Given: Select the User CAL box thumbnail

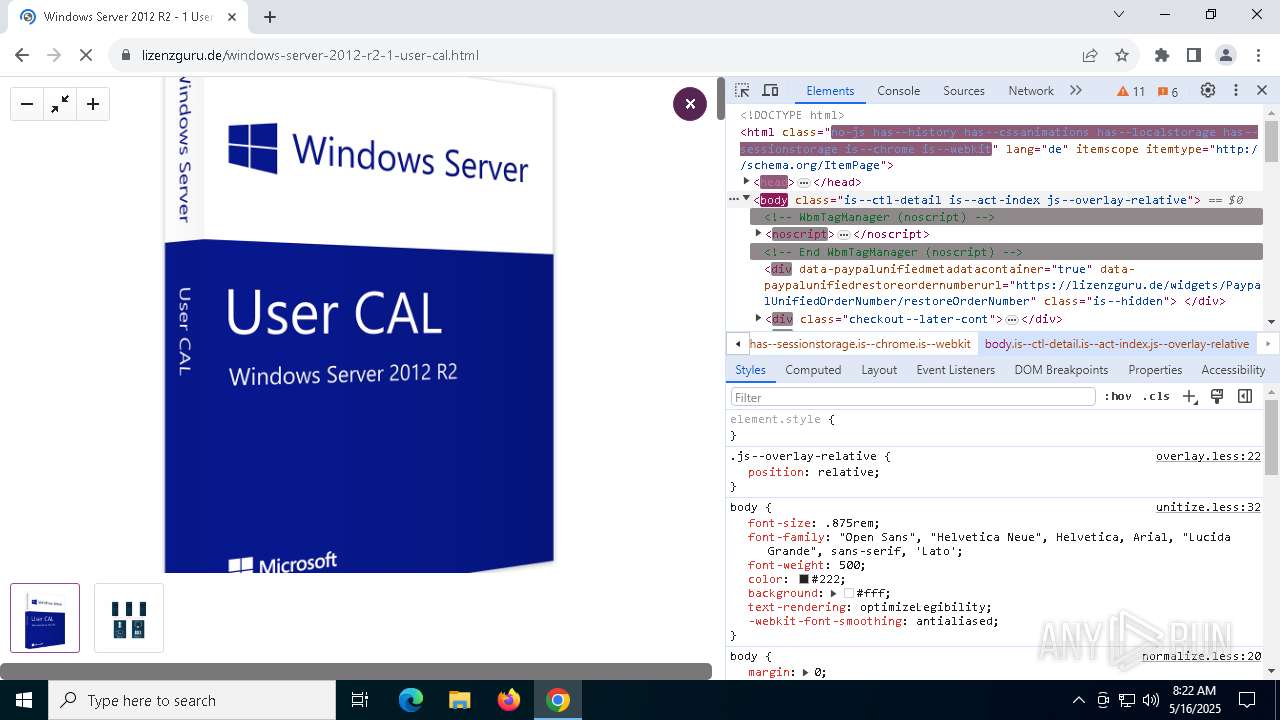Looking at the screenshot, I should [45, 618].
